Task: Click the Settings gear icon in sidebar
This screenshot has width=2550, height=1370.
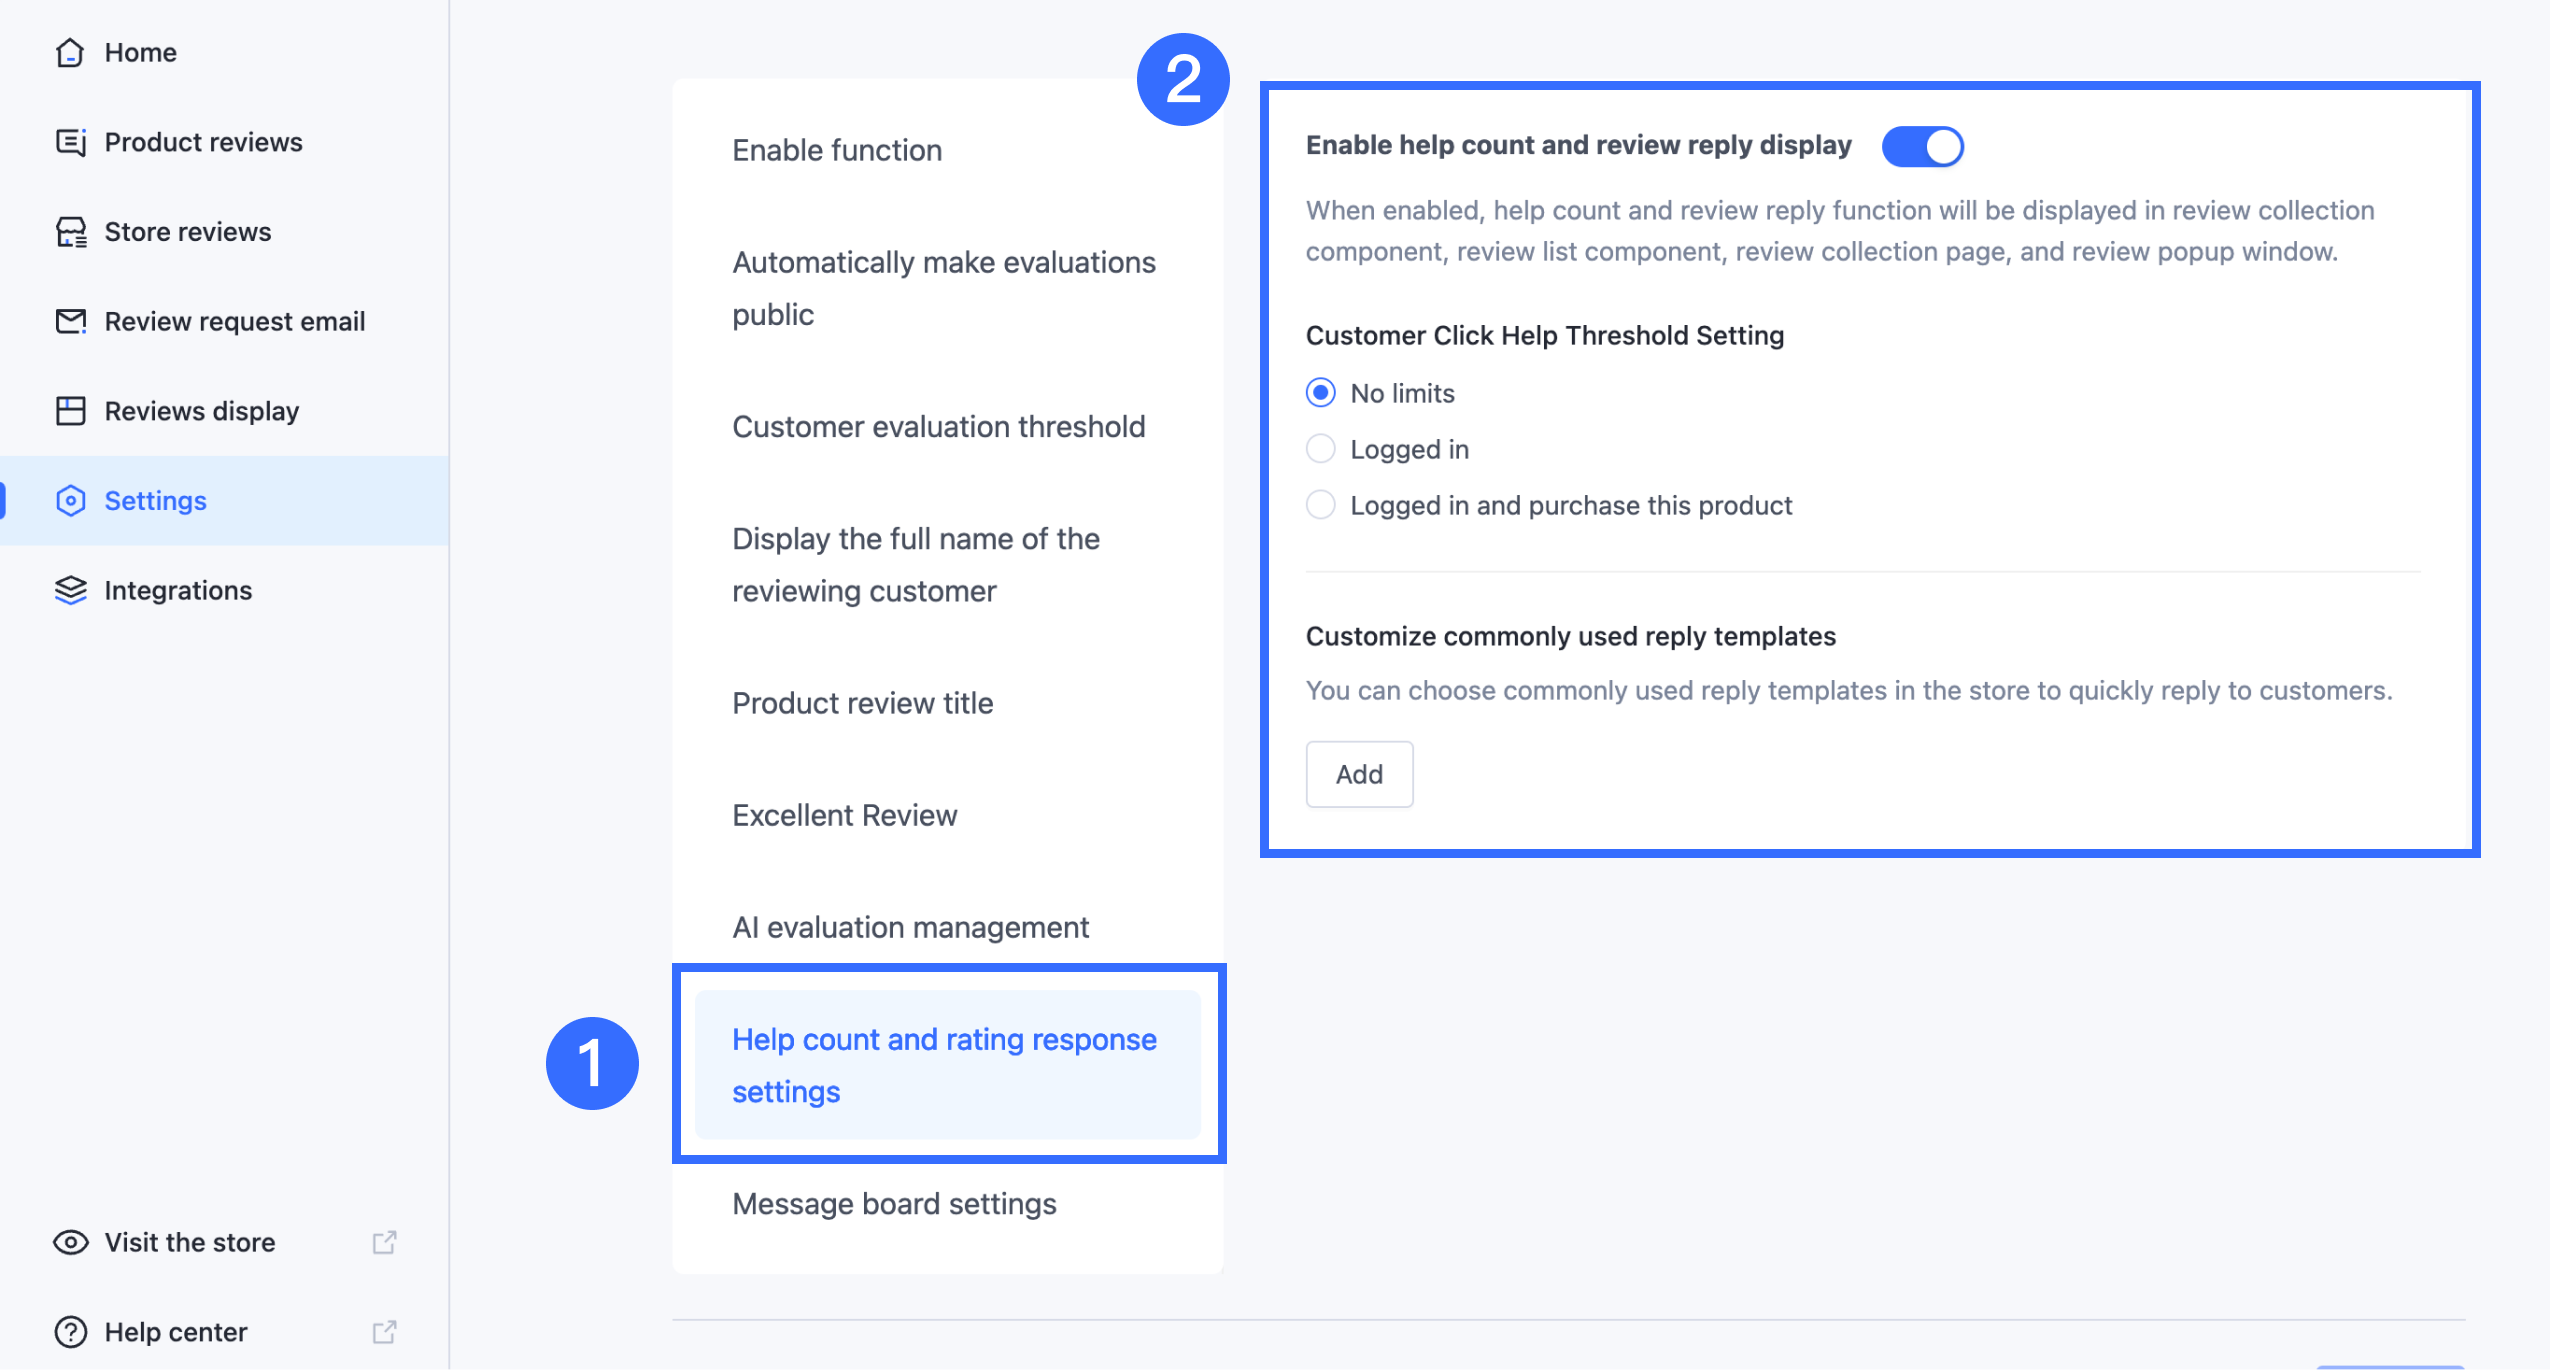Action: tap(70, 500)
